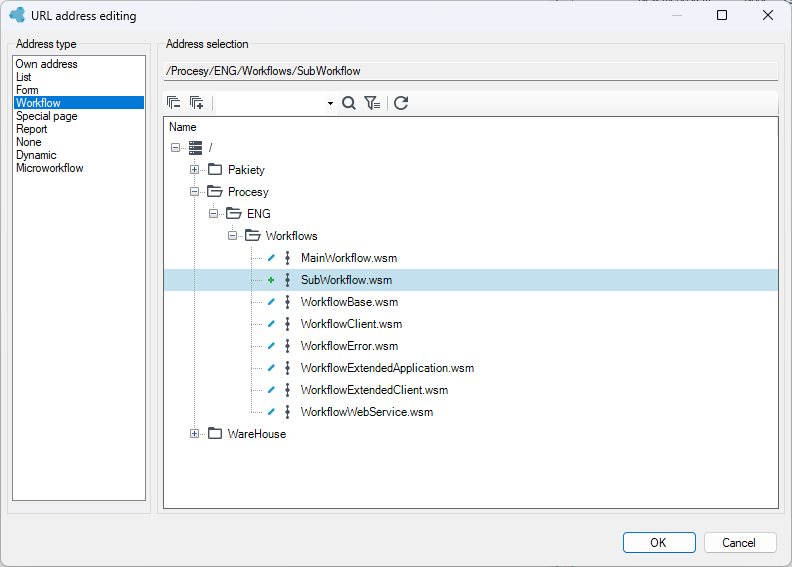
Task: Select Workflow address type
Action: (79, 103)
